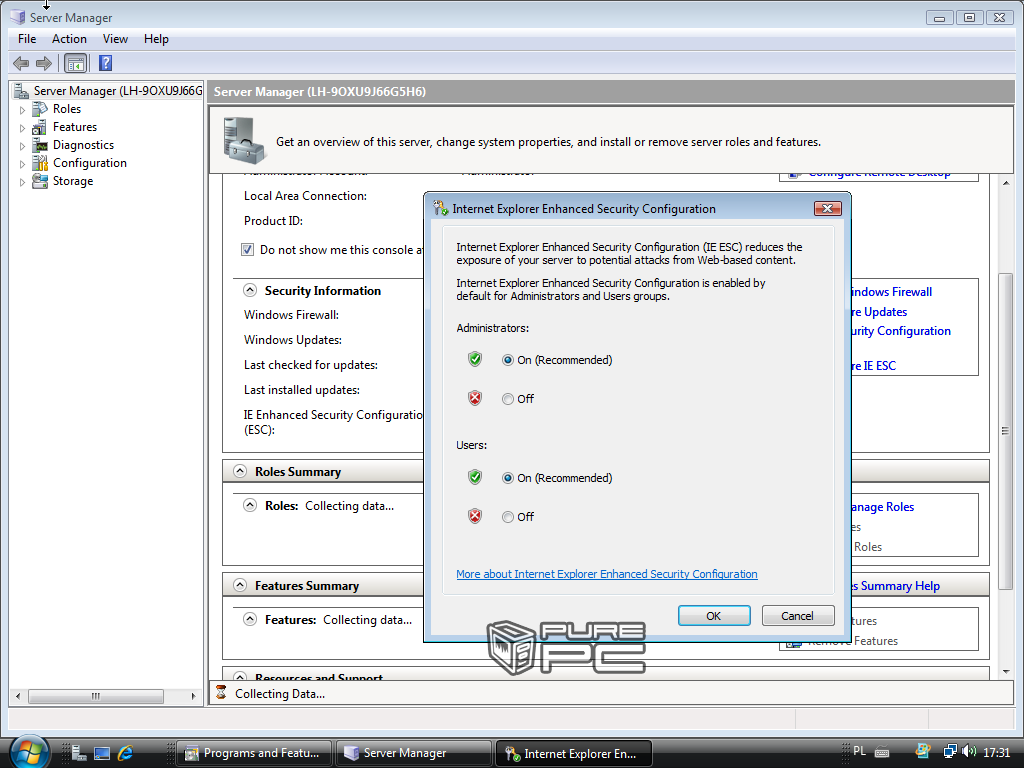This screenshot has width=1024, height=768.
Task: Click the keyboard tray icon
Action: [882, 752]
